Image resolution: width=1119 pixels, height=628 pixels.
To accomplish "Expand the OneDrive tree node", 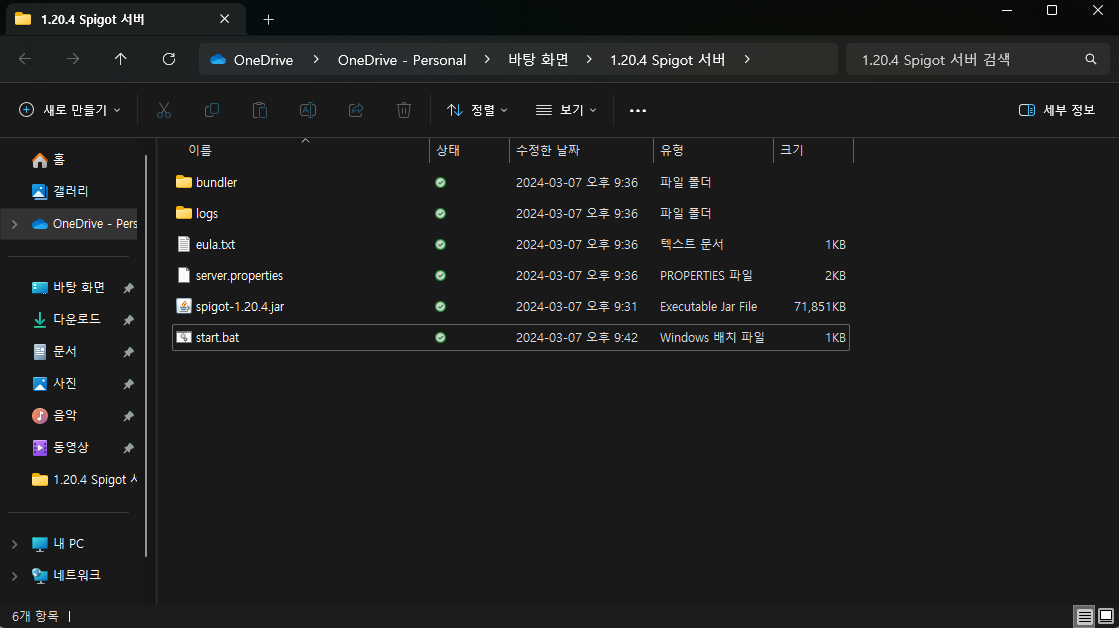I will click(14, 224).
